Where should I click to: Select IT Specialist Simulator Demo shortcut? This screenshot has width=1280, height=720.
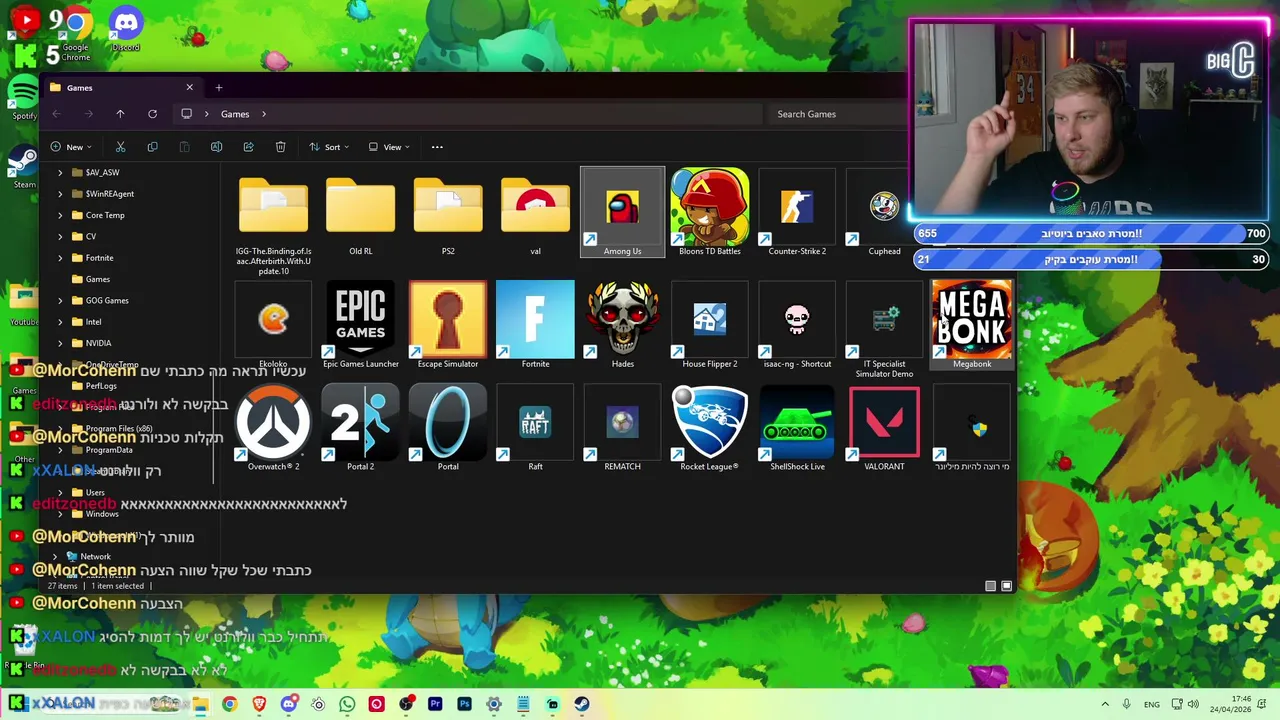point(884,330)
